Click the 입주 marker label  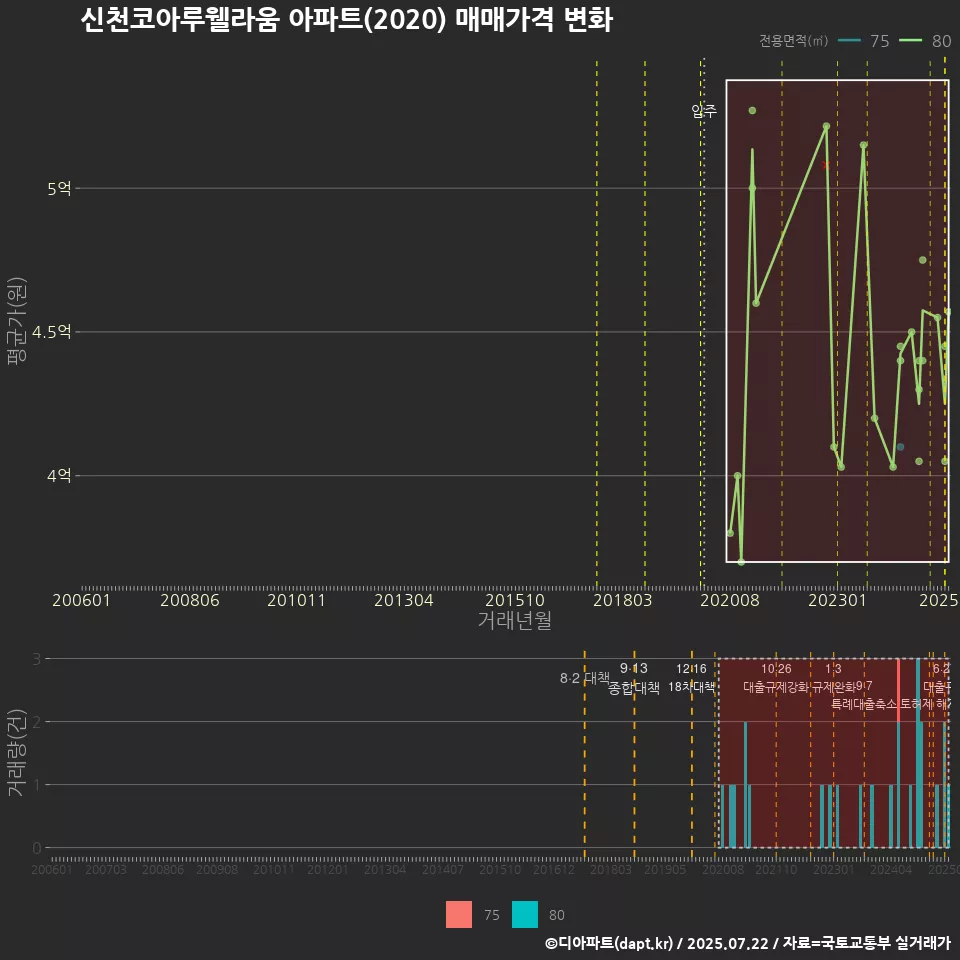tap(703, 111)
